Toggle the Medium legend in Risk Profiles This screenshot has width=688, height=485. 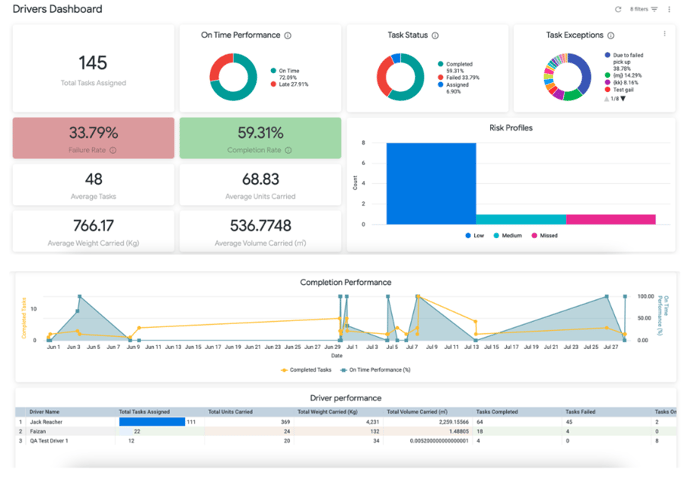click(508, 236)
